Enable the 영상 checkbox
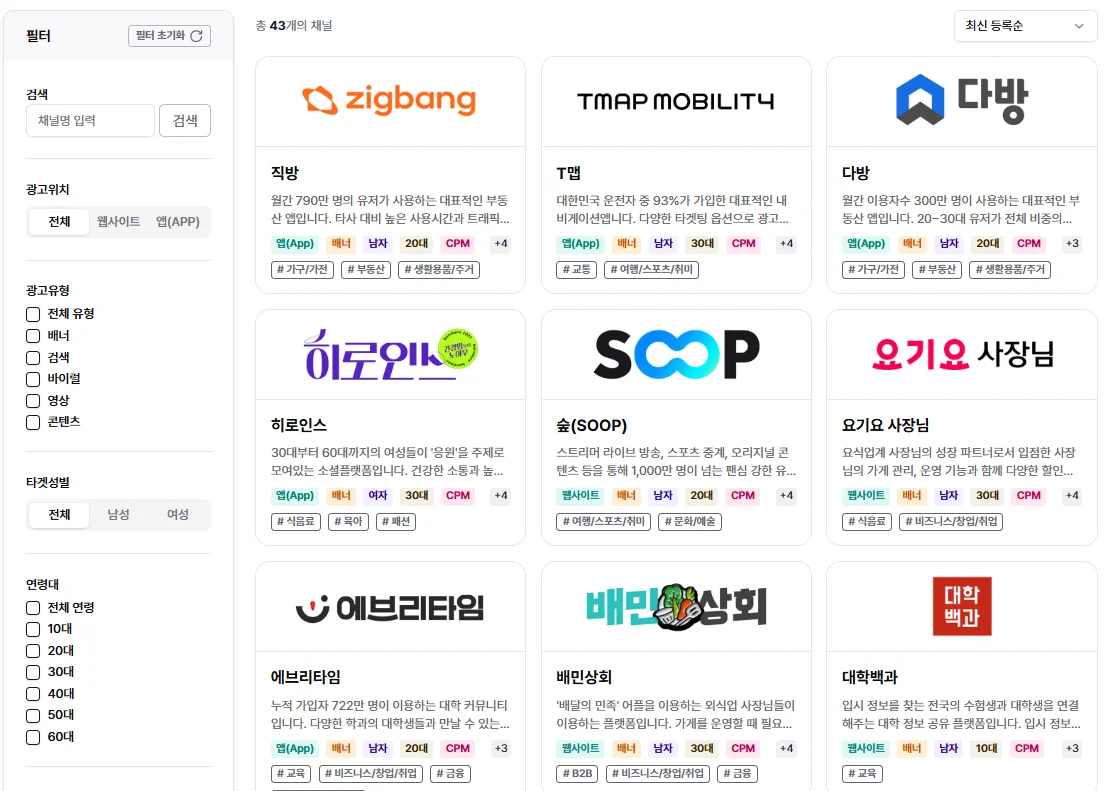Image resolution: width=1104 pixels, height=791 pixels. point(33,401)
